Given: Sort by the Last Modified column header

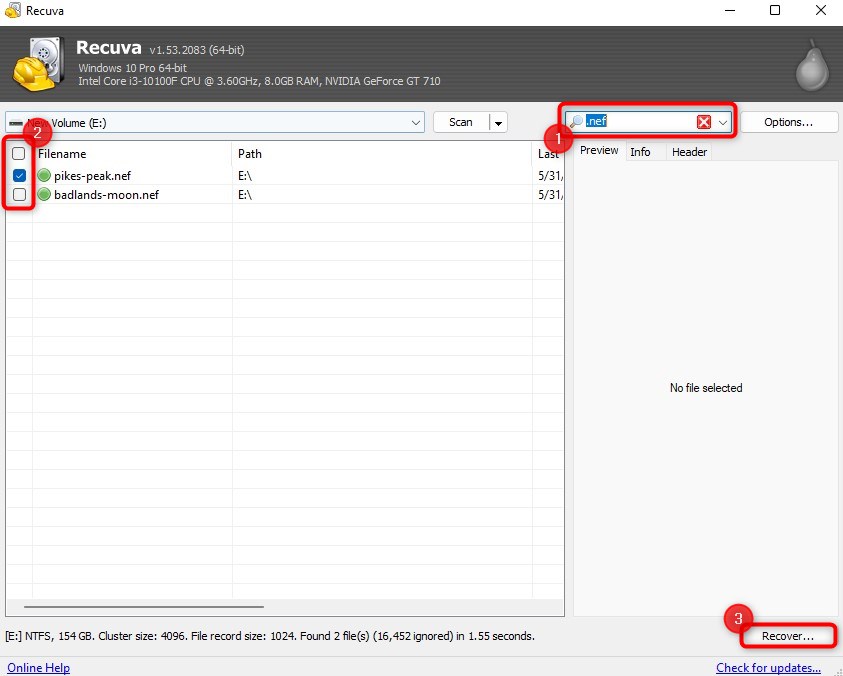Looking at the screenshot, I should [x=548, y=154].
